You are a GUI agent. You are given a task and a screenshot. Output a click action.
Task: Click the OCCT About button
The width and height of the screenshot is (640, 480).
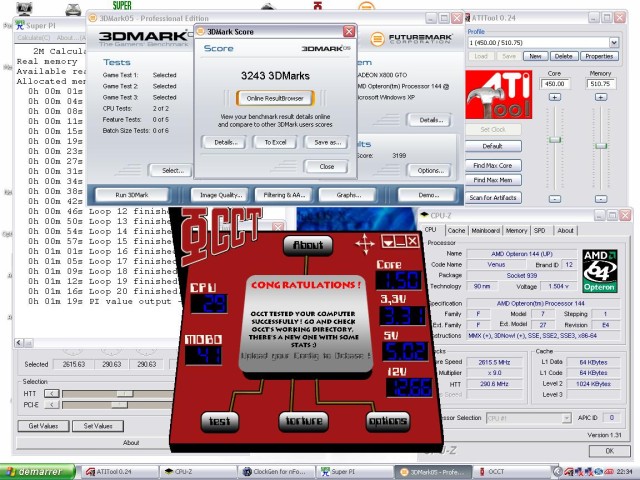308,245
